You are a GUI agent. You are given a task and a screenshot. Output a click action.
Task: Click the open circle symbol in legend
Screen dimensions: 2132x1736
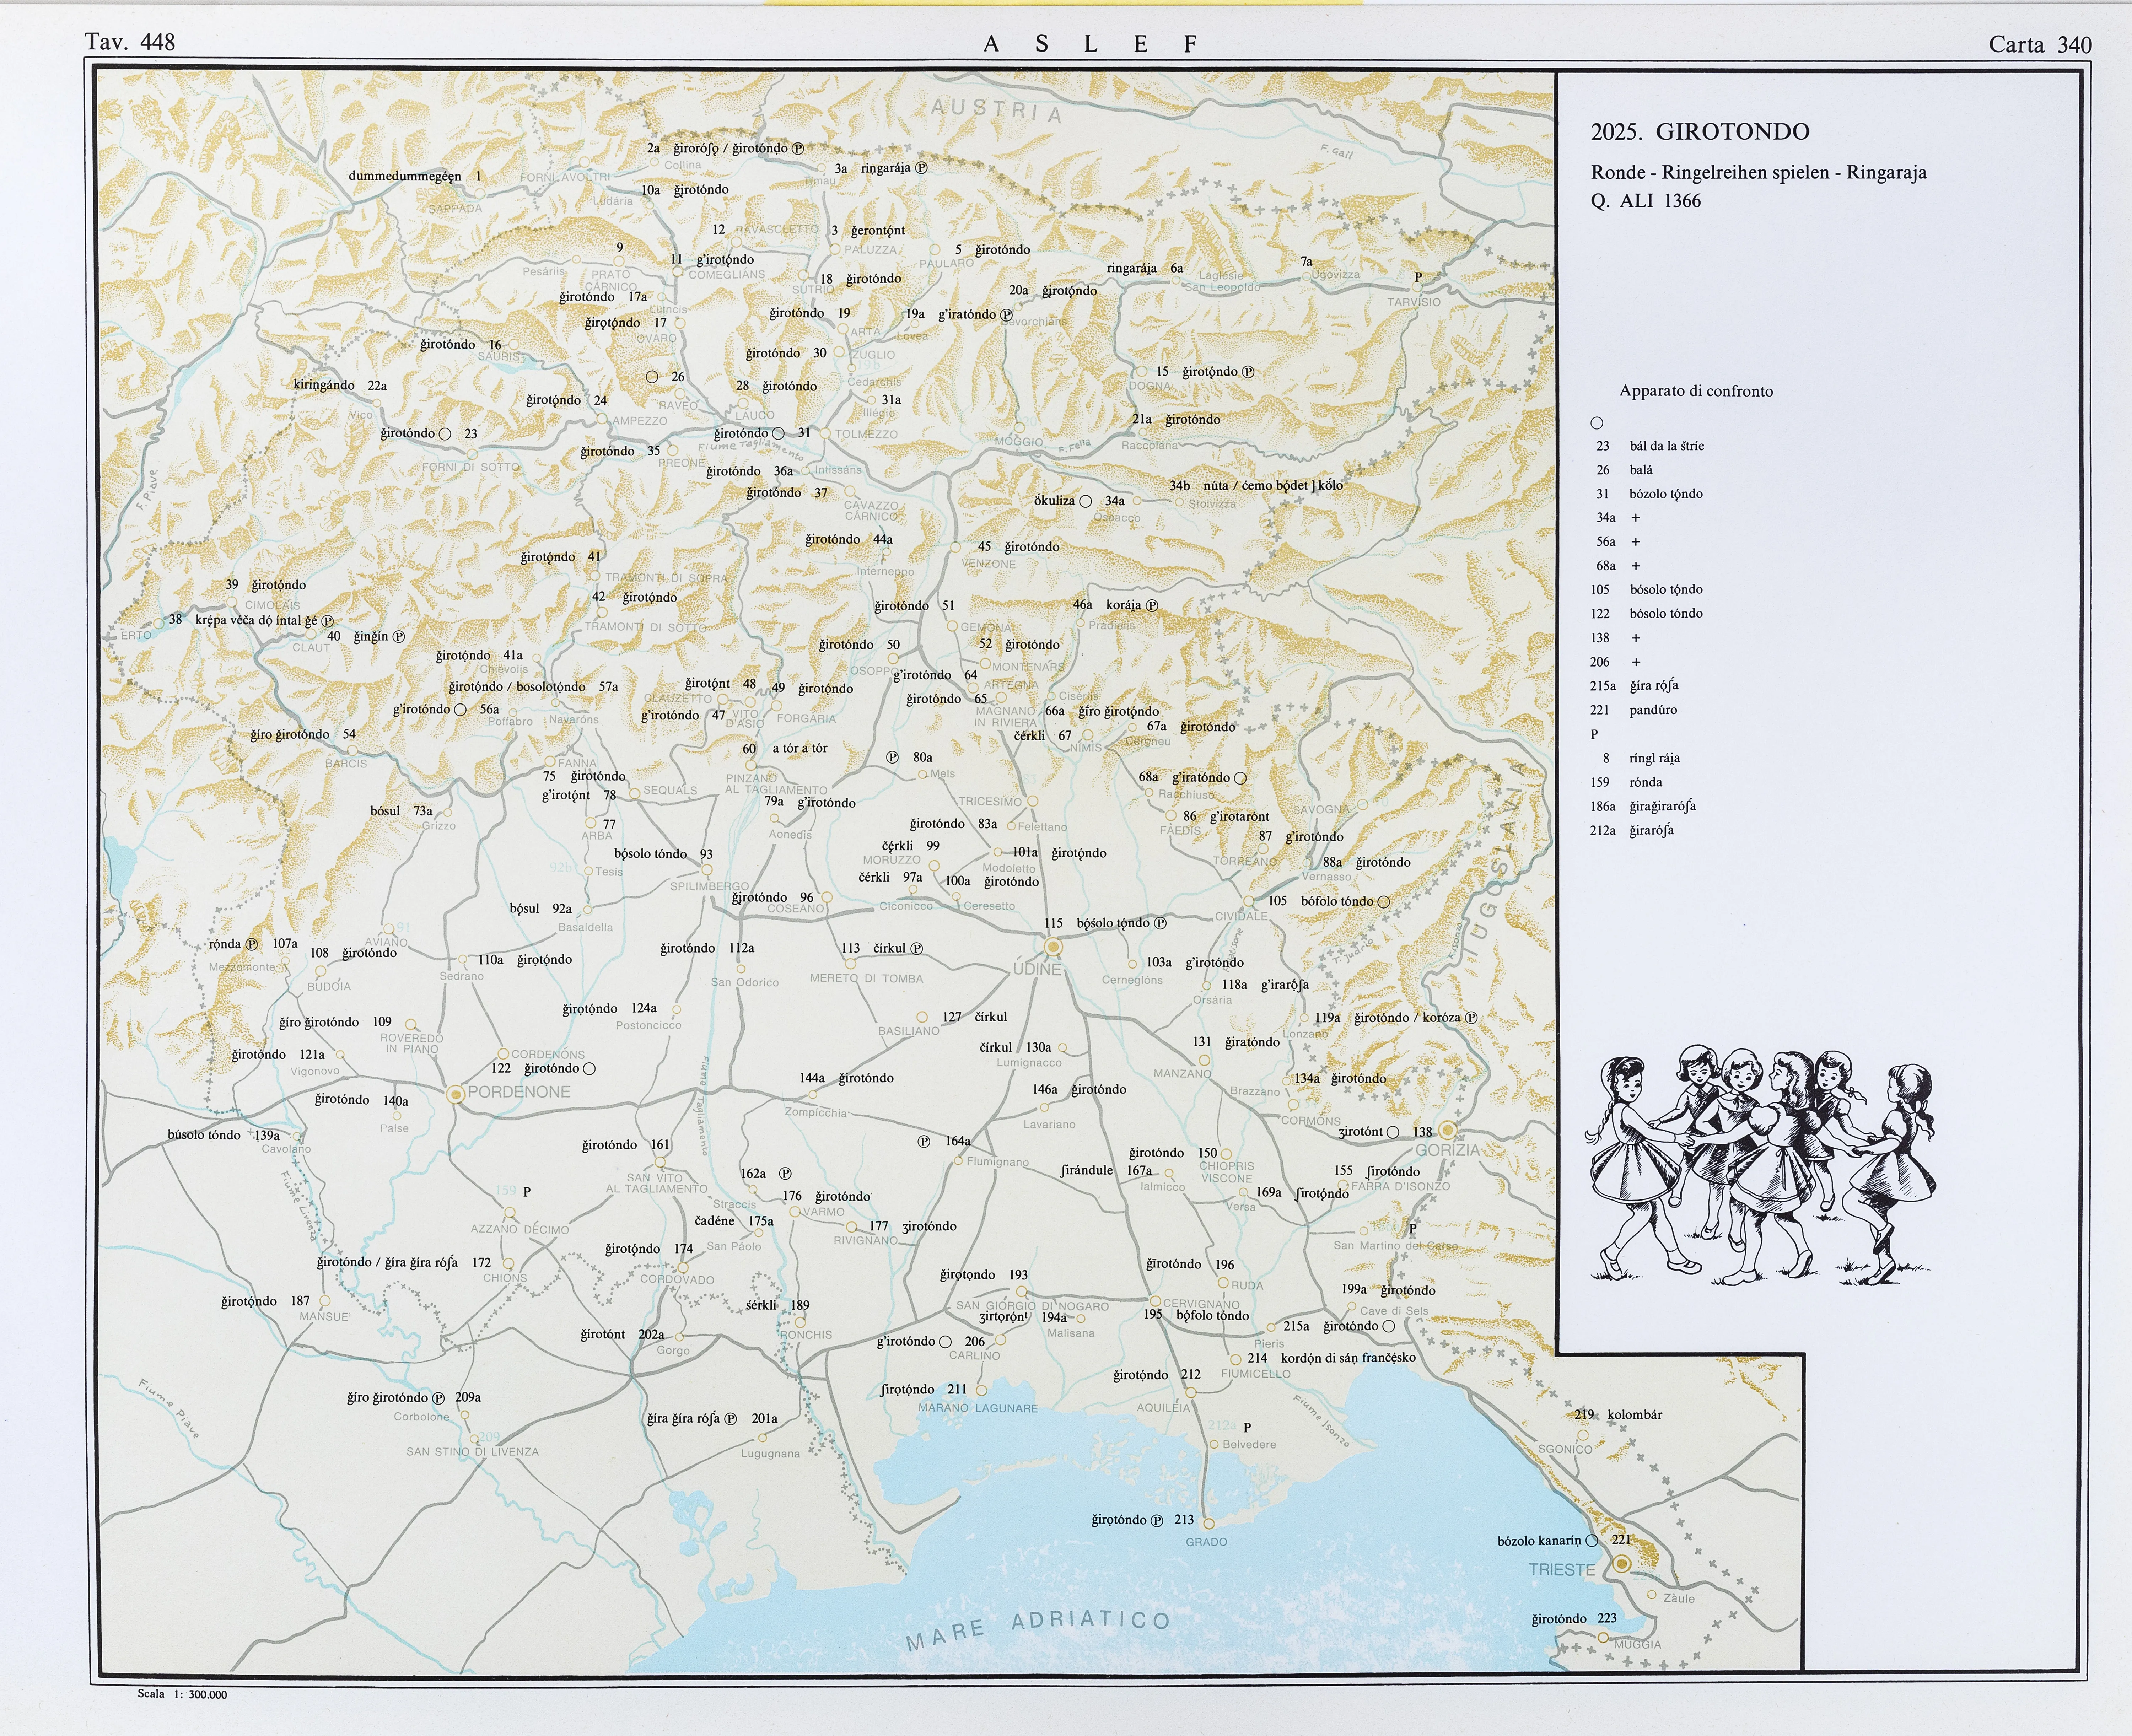[1596, 423]
